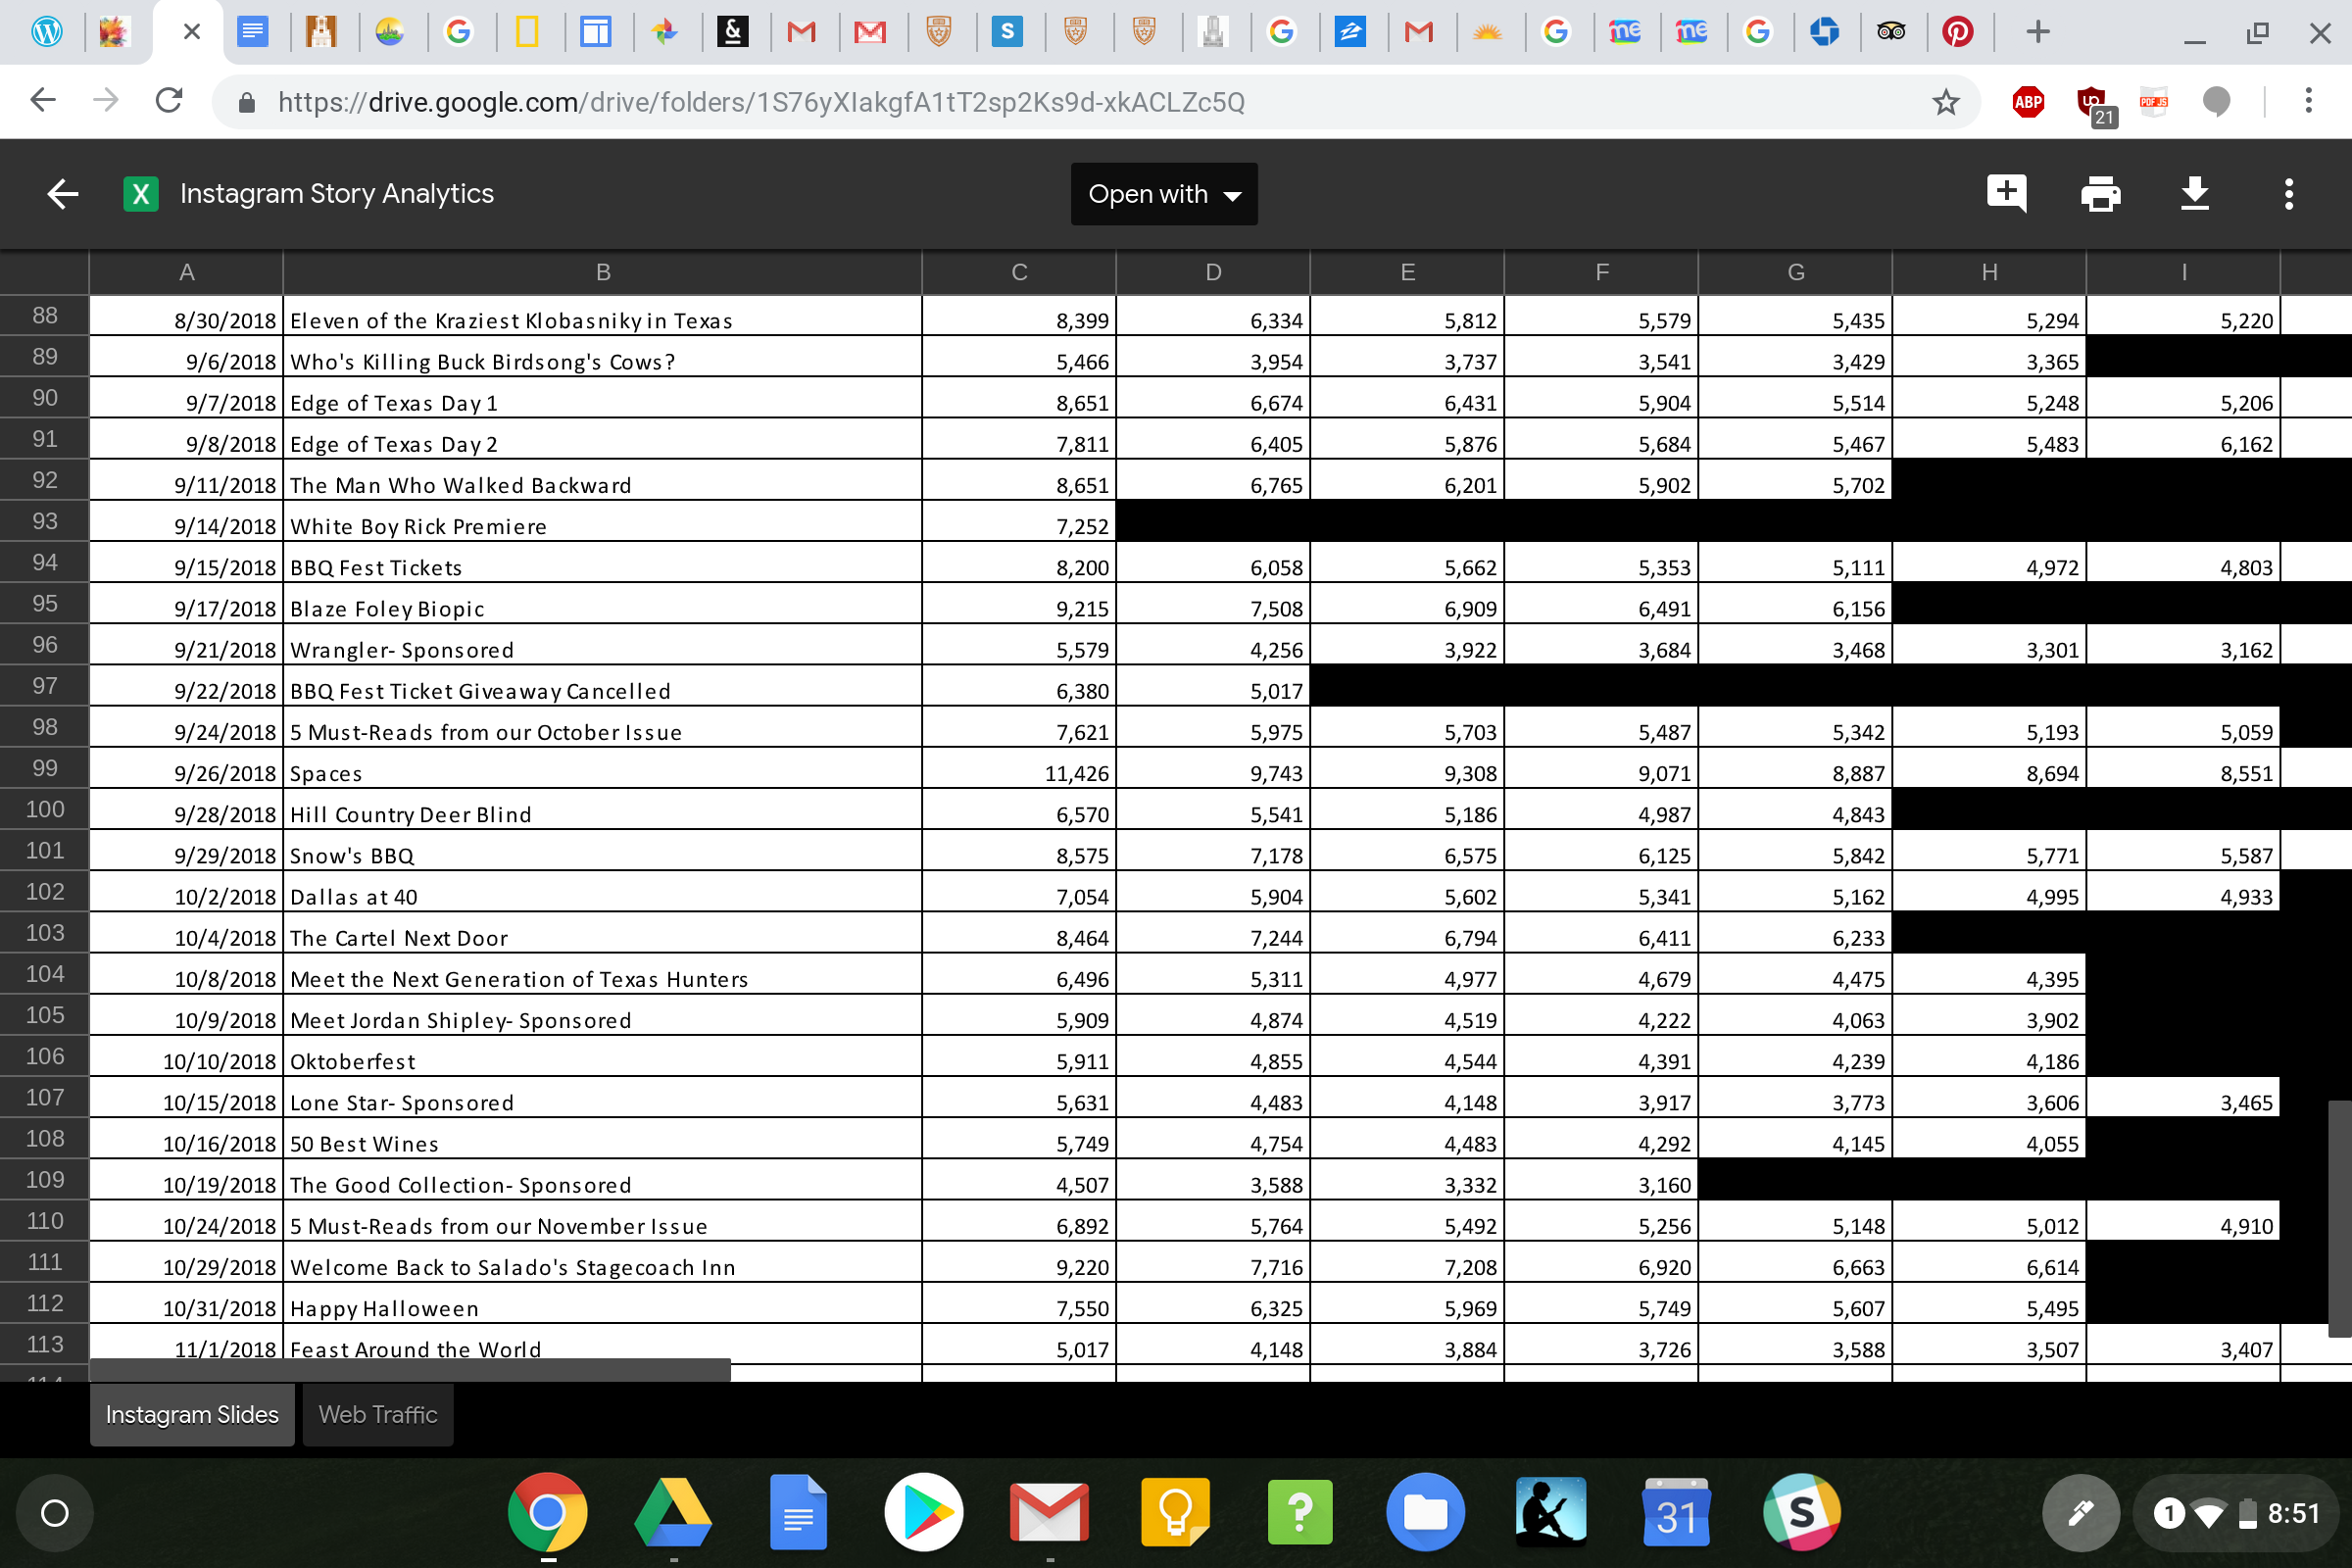The height and width of the screenshot is (1568, 2352).
Task: Click the download file icon
Action: pyautogui.click(x=2194, y=194)
